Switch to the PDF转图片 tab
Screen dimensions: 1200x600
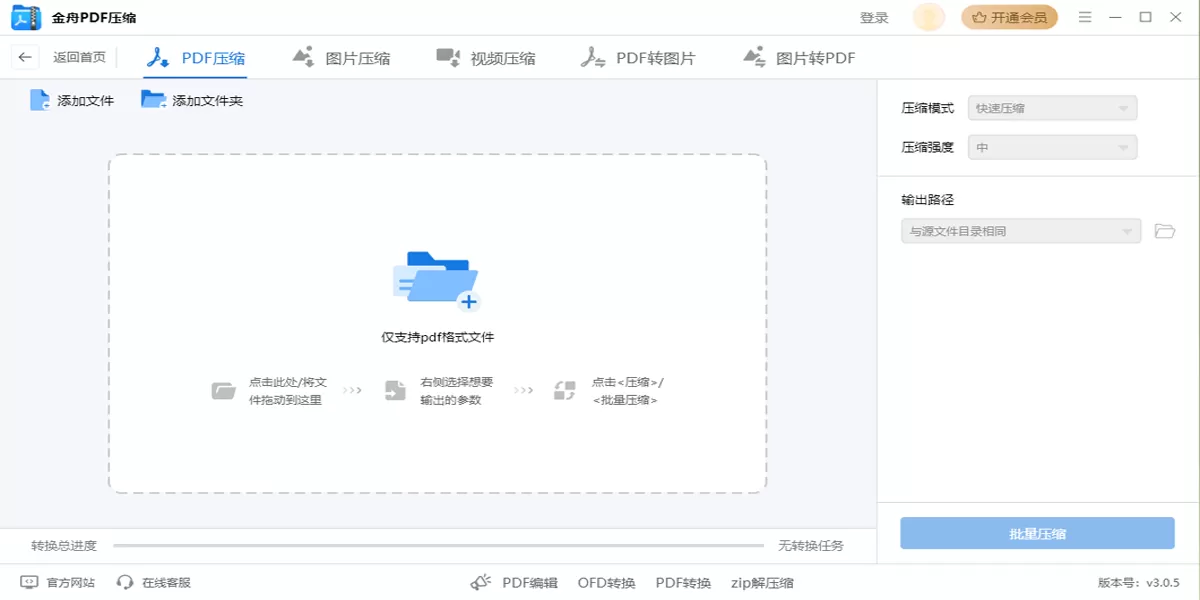(x=638, y=58)
